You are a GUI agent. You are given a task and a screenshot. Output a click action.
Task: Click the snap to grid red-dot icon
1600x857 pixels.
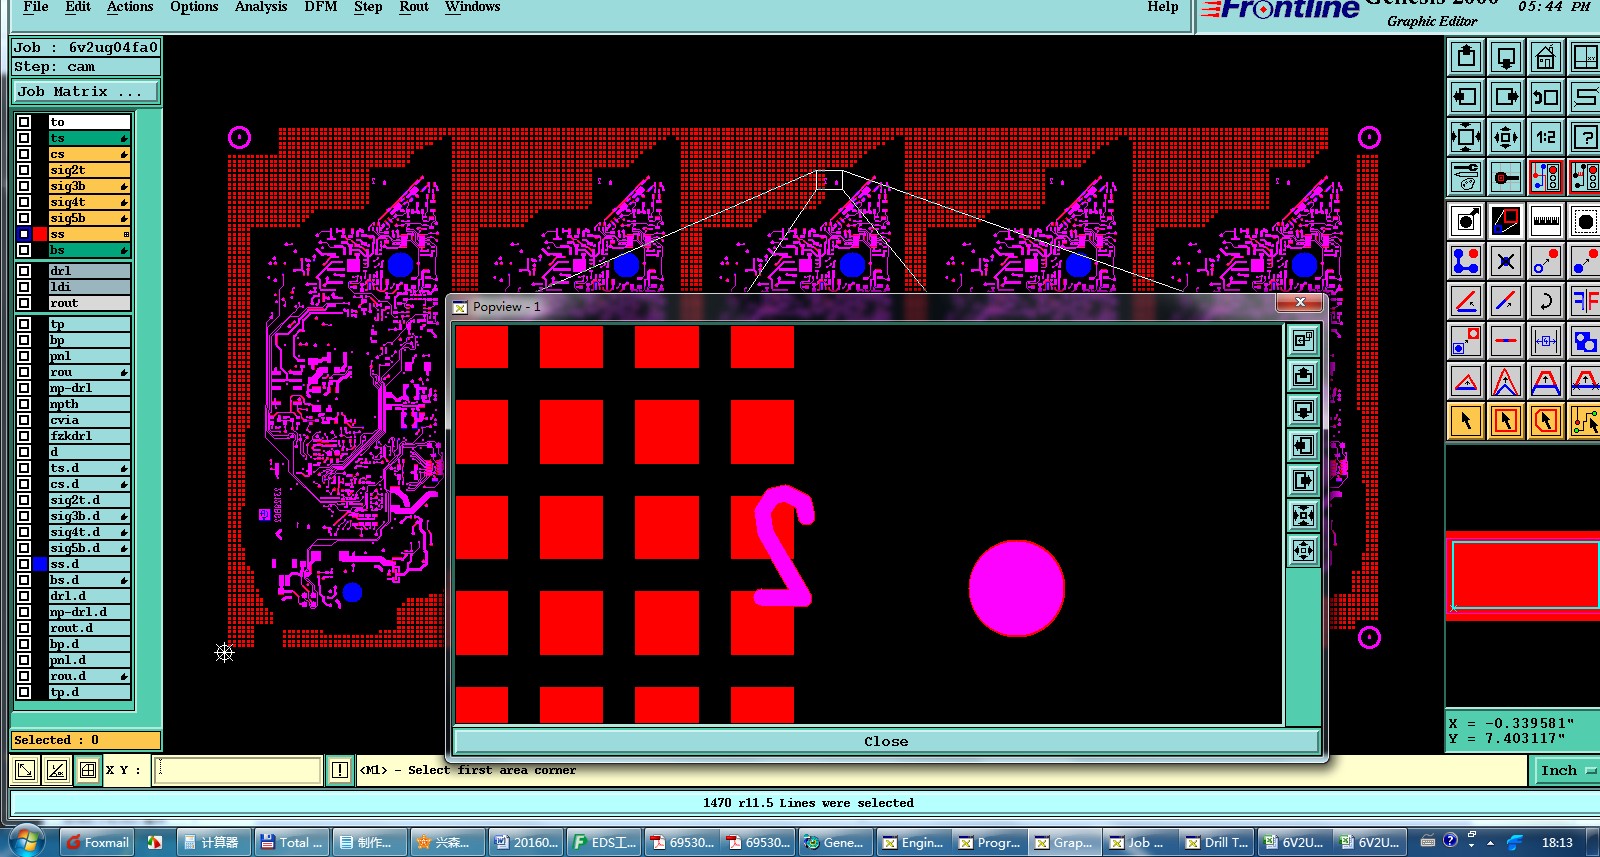(1506, 177)
